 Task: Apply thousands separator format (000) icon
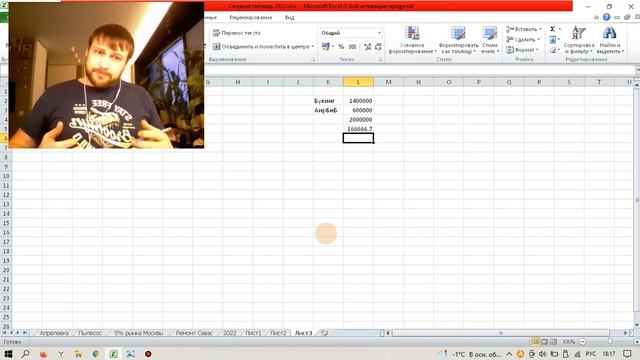tap(353, 47)
